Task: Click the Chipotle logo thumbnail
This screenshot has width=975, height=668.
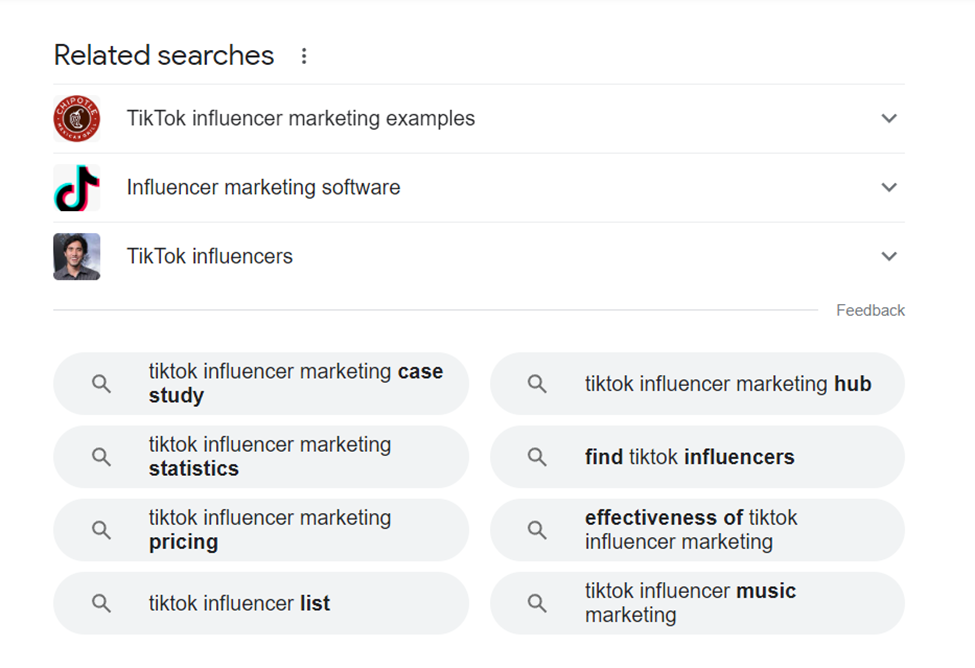Action: (x=76, y=118)
